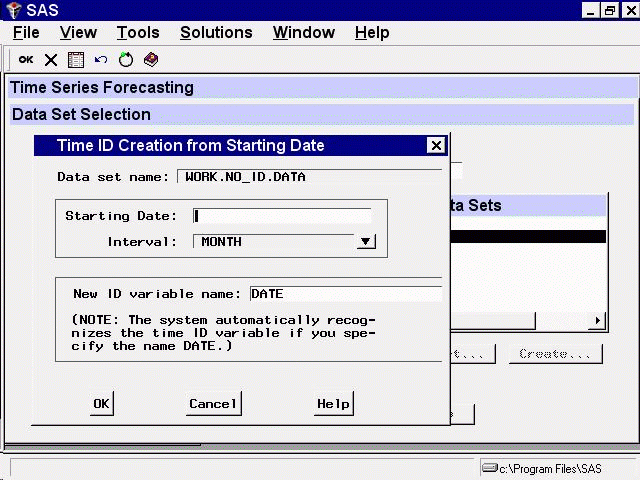Click right scroll arrow in Data Sets list

[598, 320]
